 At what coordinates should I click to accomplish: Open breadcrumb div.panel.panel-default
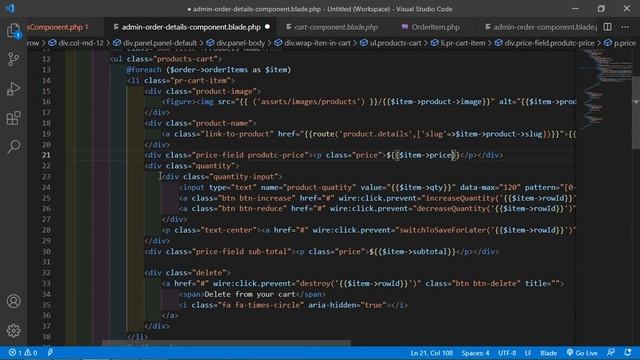[160, 43]
